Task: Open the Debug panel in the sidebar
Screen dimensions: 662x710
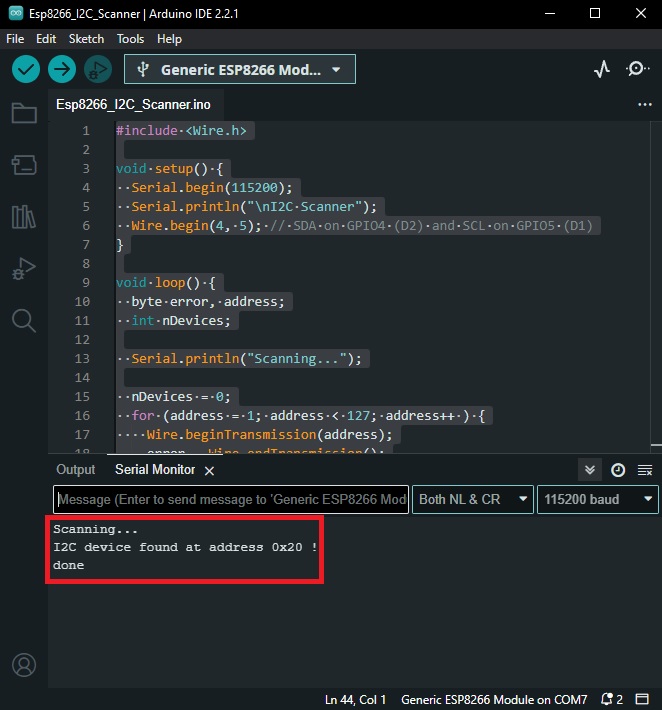Action: pyautogui.click(x=23, y=268)
